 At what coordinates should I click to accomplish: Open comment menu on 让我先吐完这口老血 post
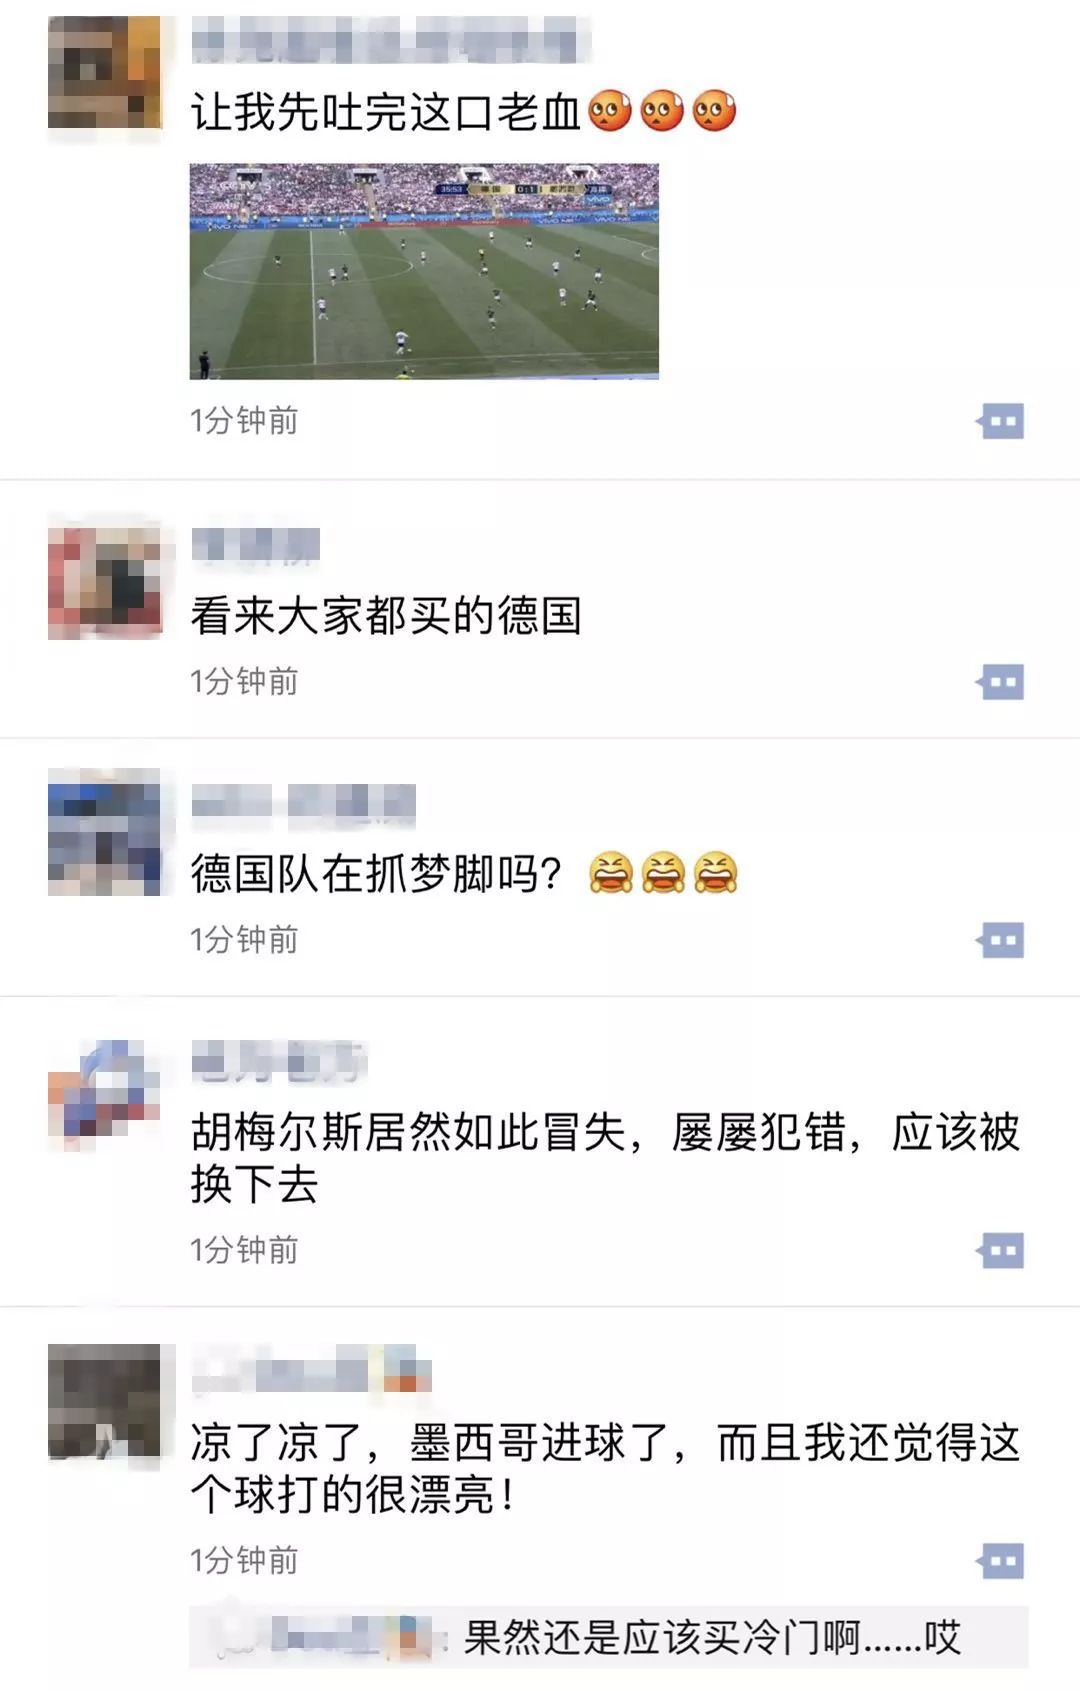pos(1001,421)
